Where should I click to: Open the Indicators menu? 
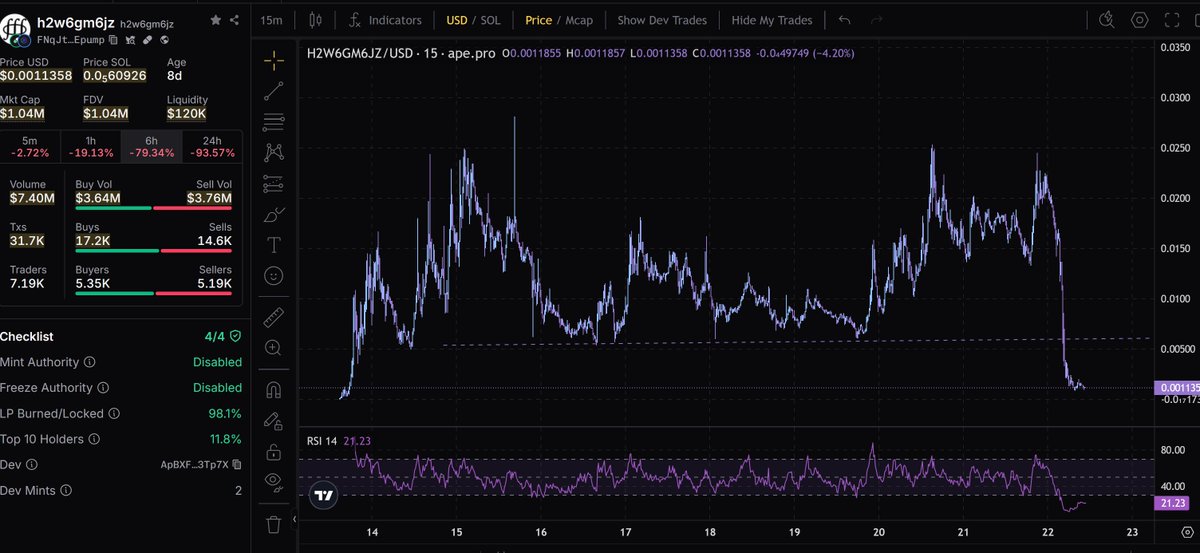(385, 20)
